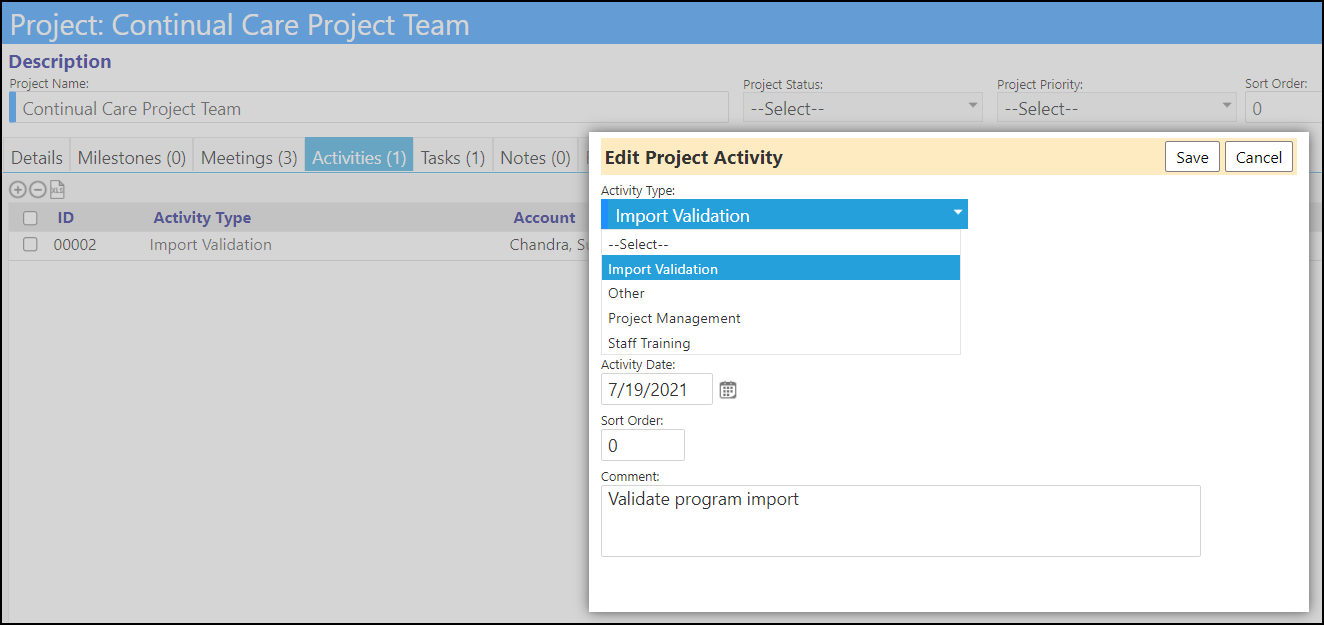This screenshot has height=625, width=1324.
Task: Collapse the Activity Type combo box arrow
Action: coord(957,214)
